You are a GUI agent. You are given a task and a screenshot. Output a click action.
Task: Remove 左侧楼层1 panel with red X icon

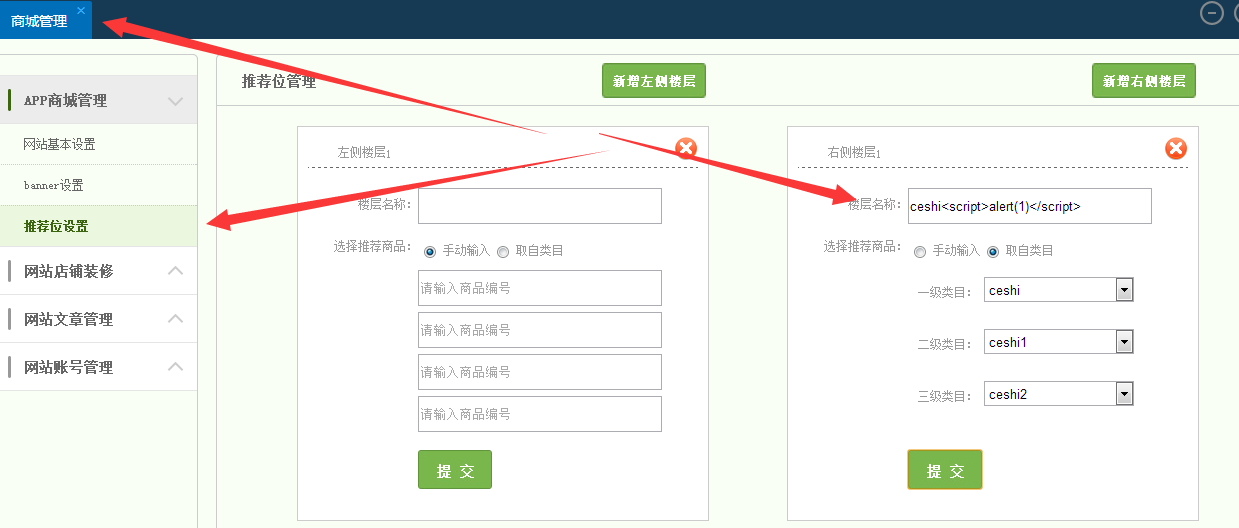686,149
